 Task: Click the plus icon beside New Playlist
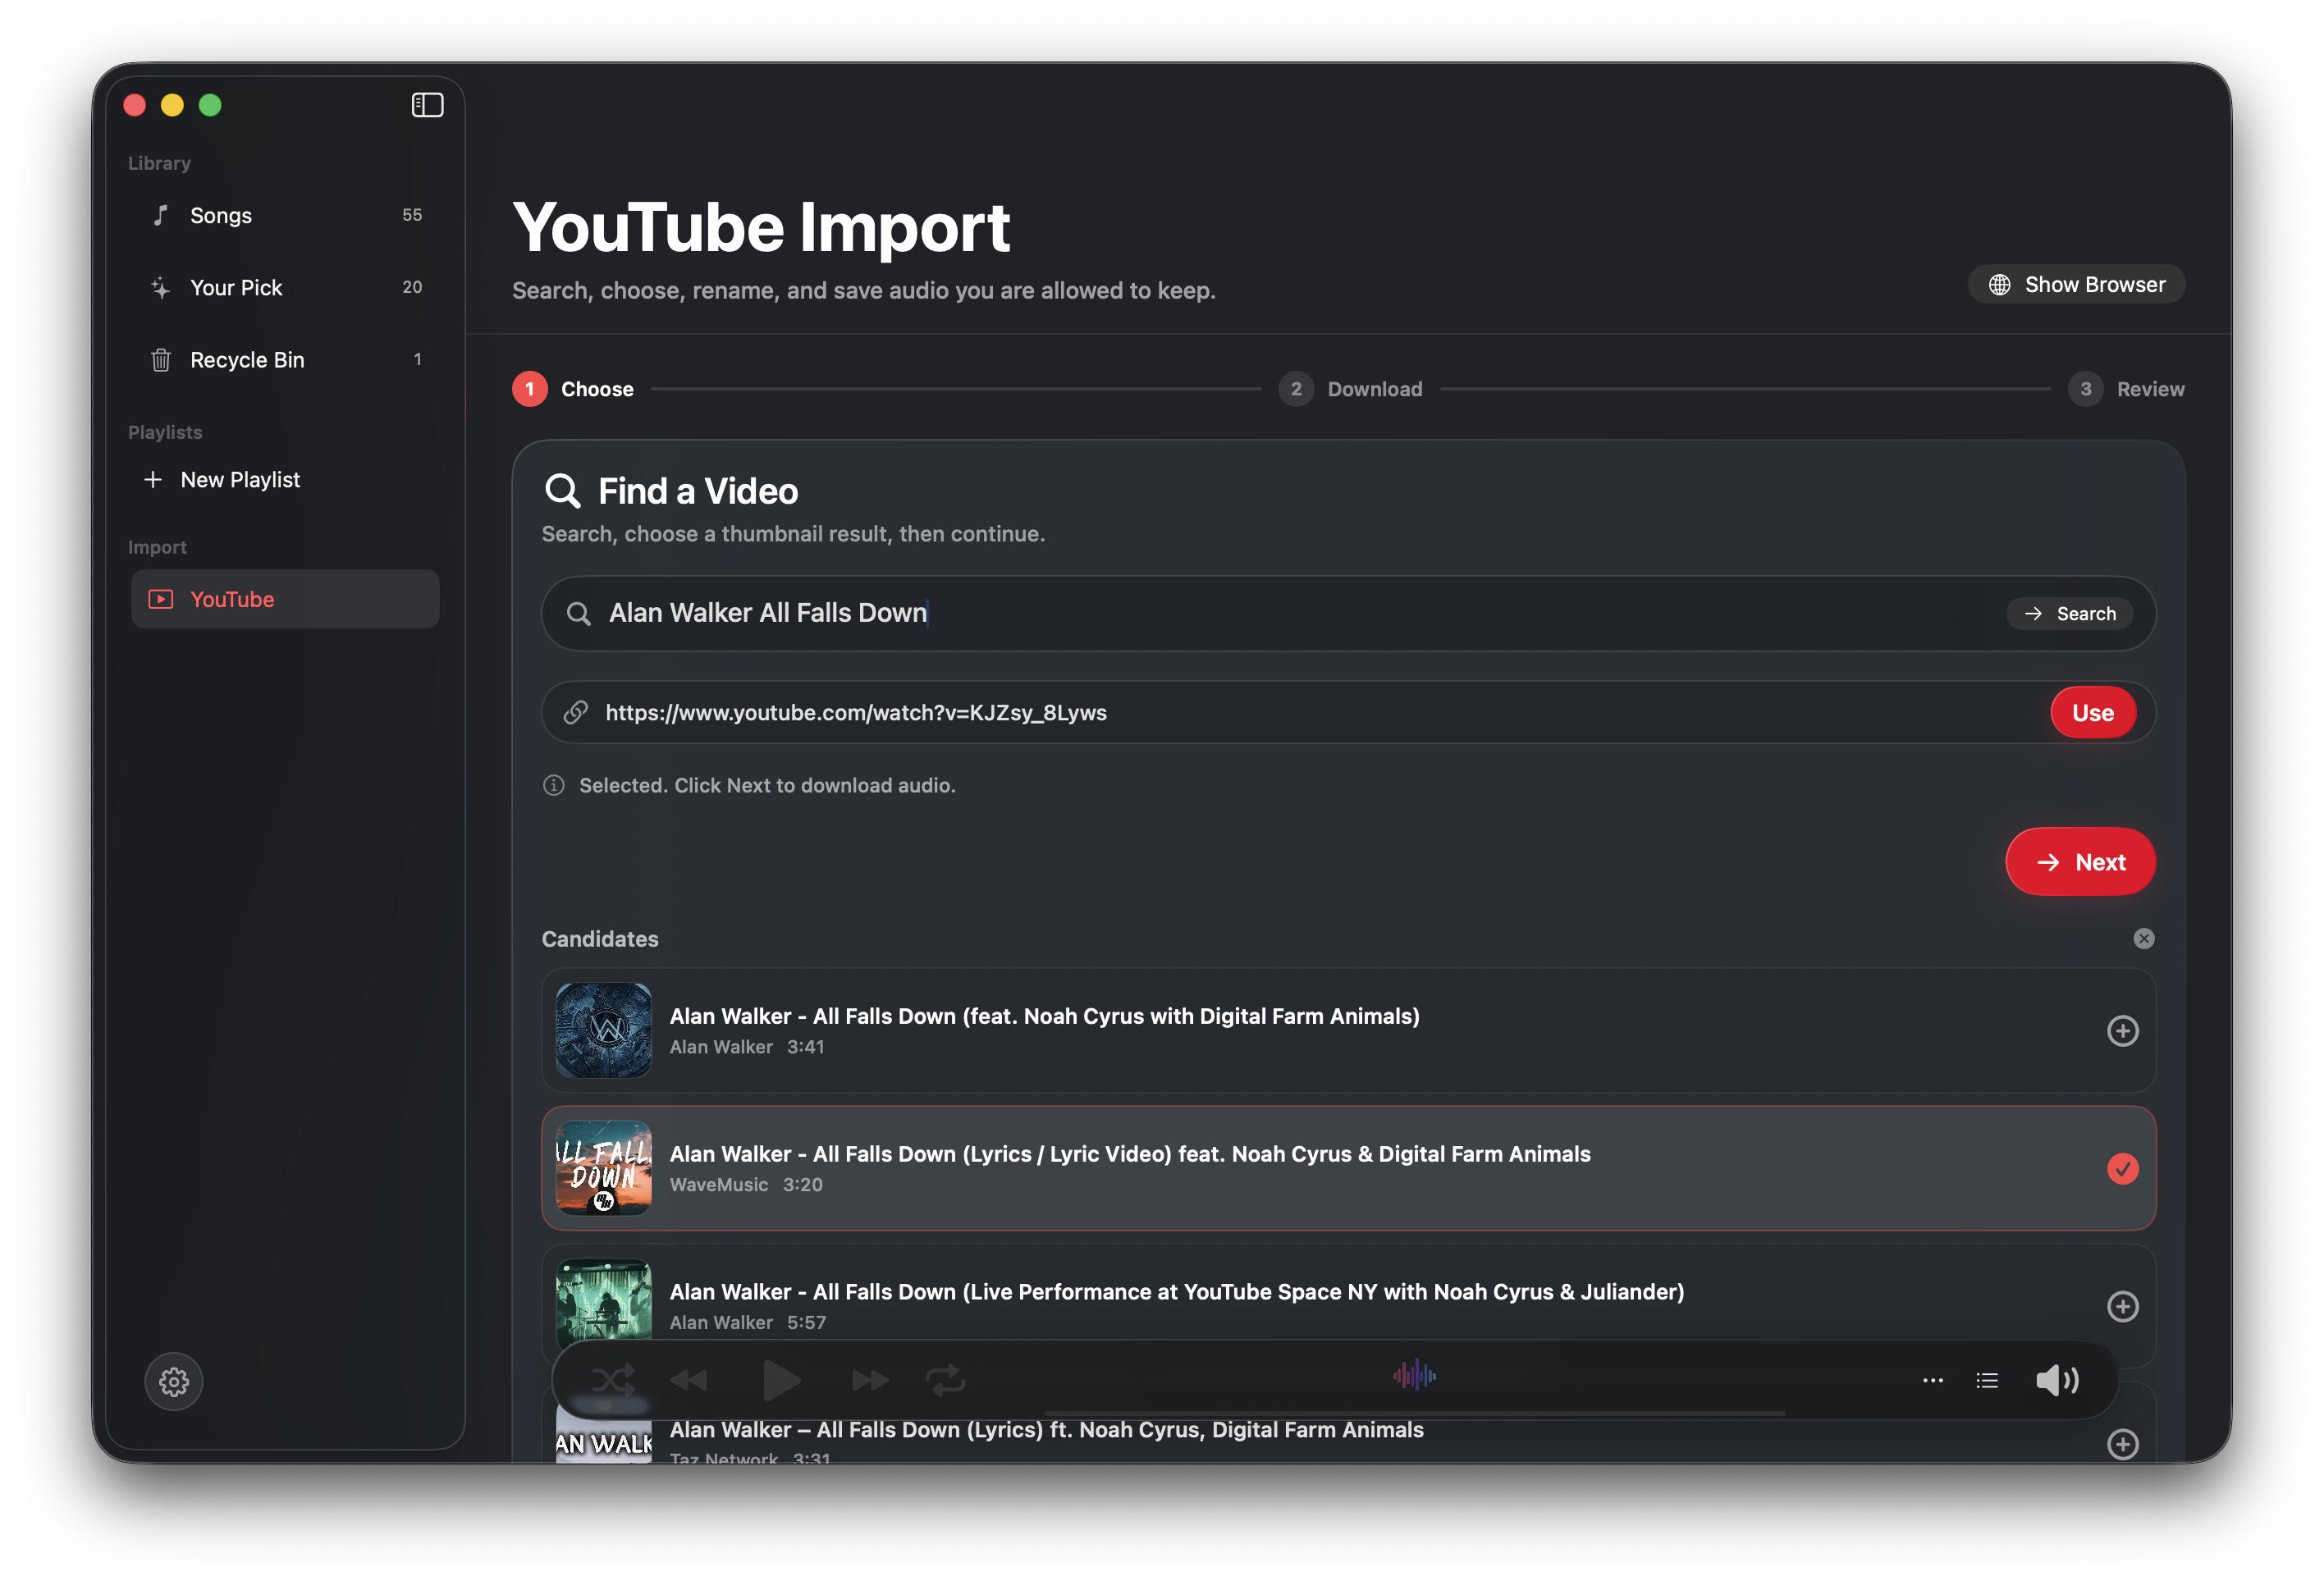(152, 480)
